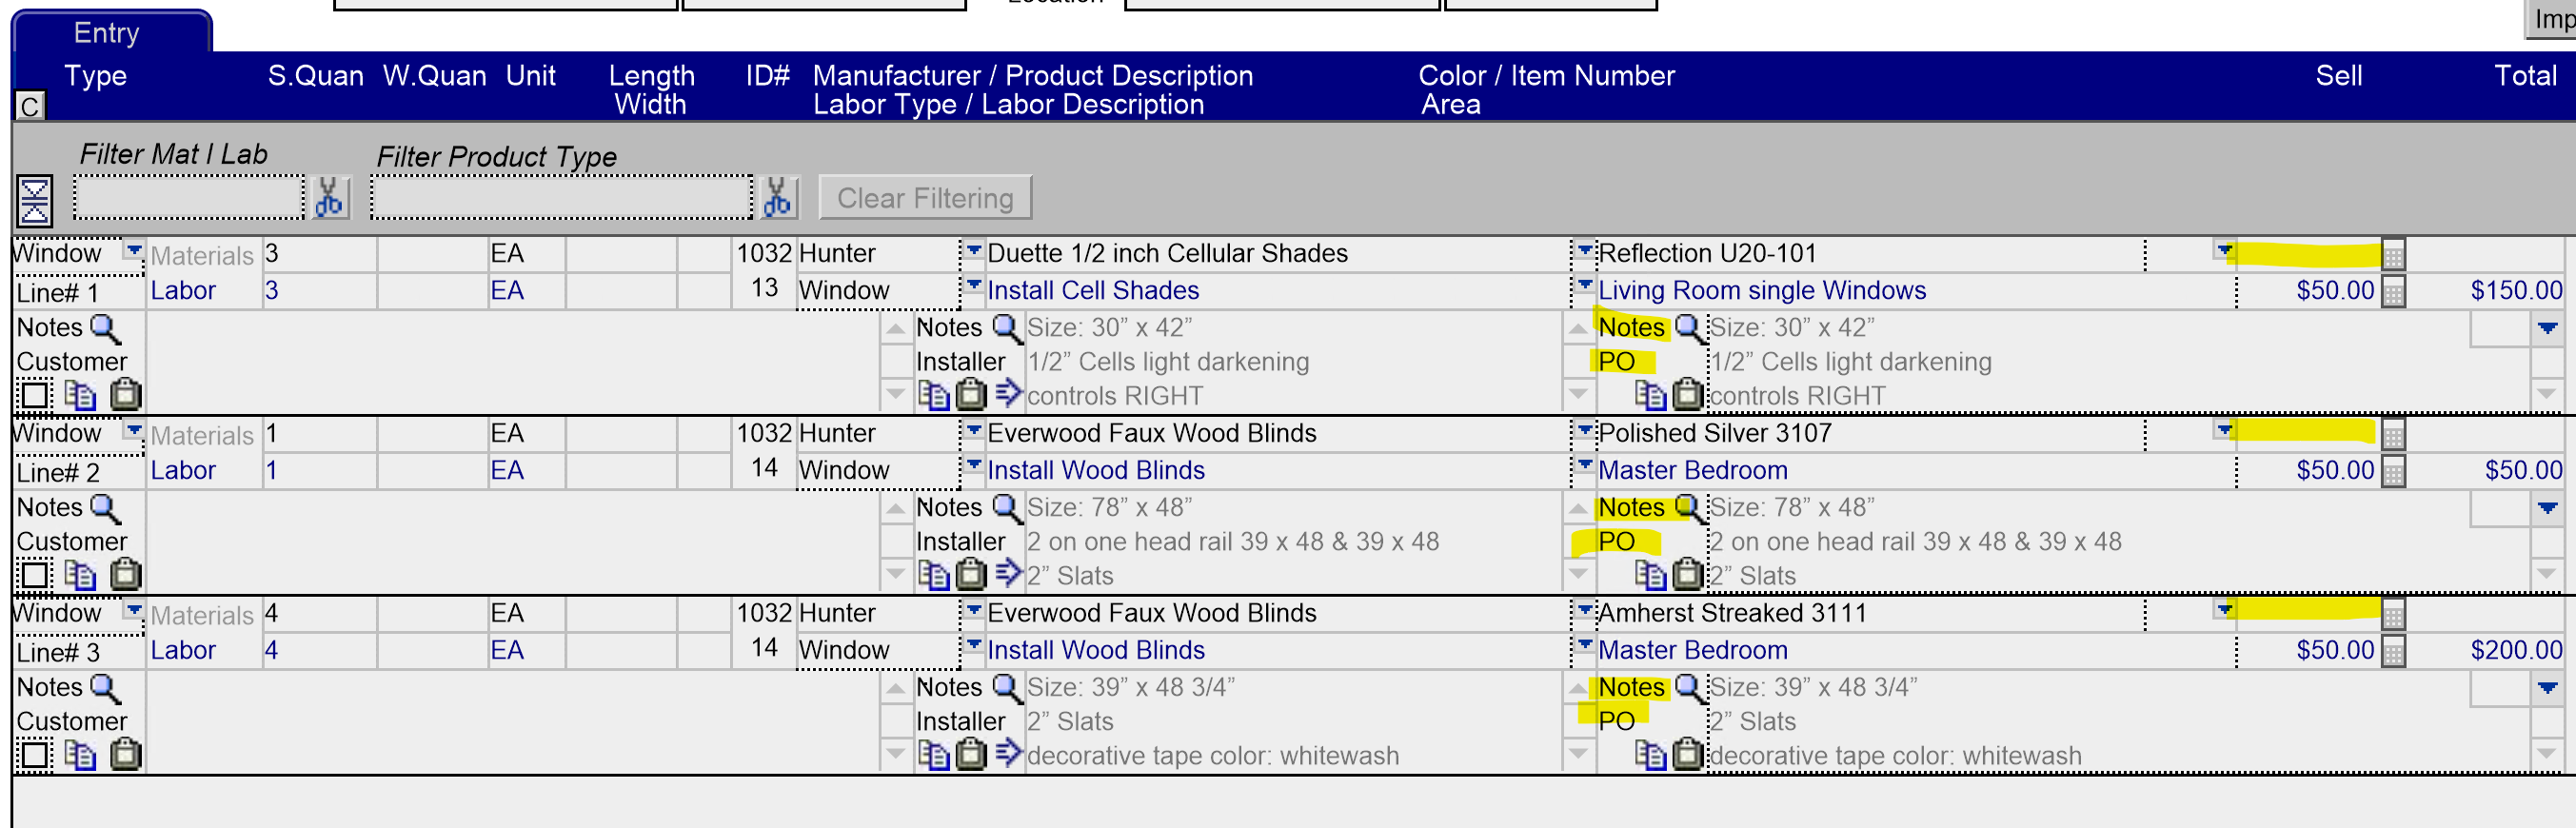
Task: Click copy icon under PO notes for Line# 2
Action: click(1649, 574)
